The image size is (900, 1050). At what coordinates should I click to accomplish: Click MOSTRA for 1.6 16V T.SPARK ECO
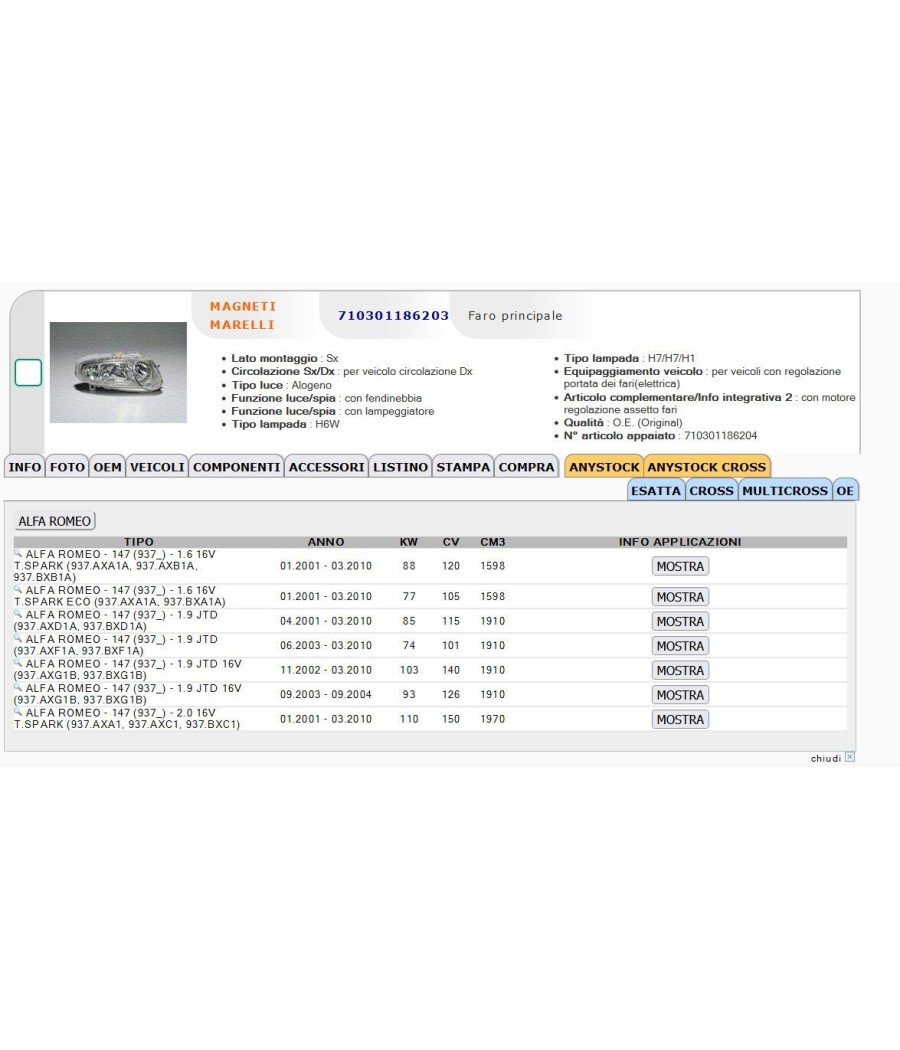[680, 597]
